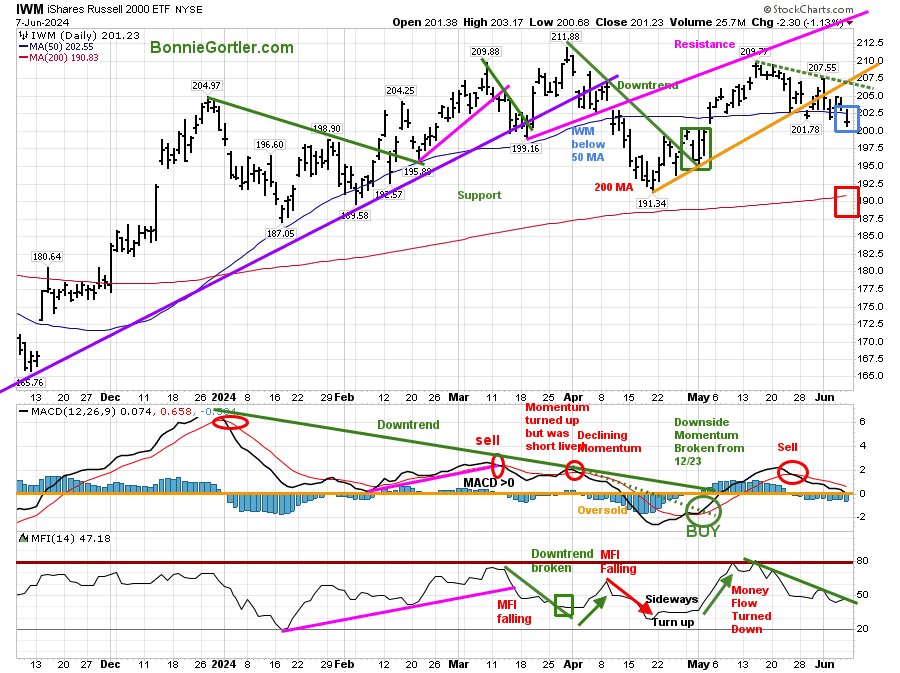The width and height of the screenshot is (900, 673).
Task: Click the 199.16 price label
Action: [525, 149]
